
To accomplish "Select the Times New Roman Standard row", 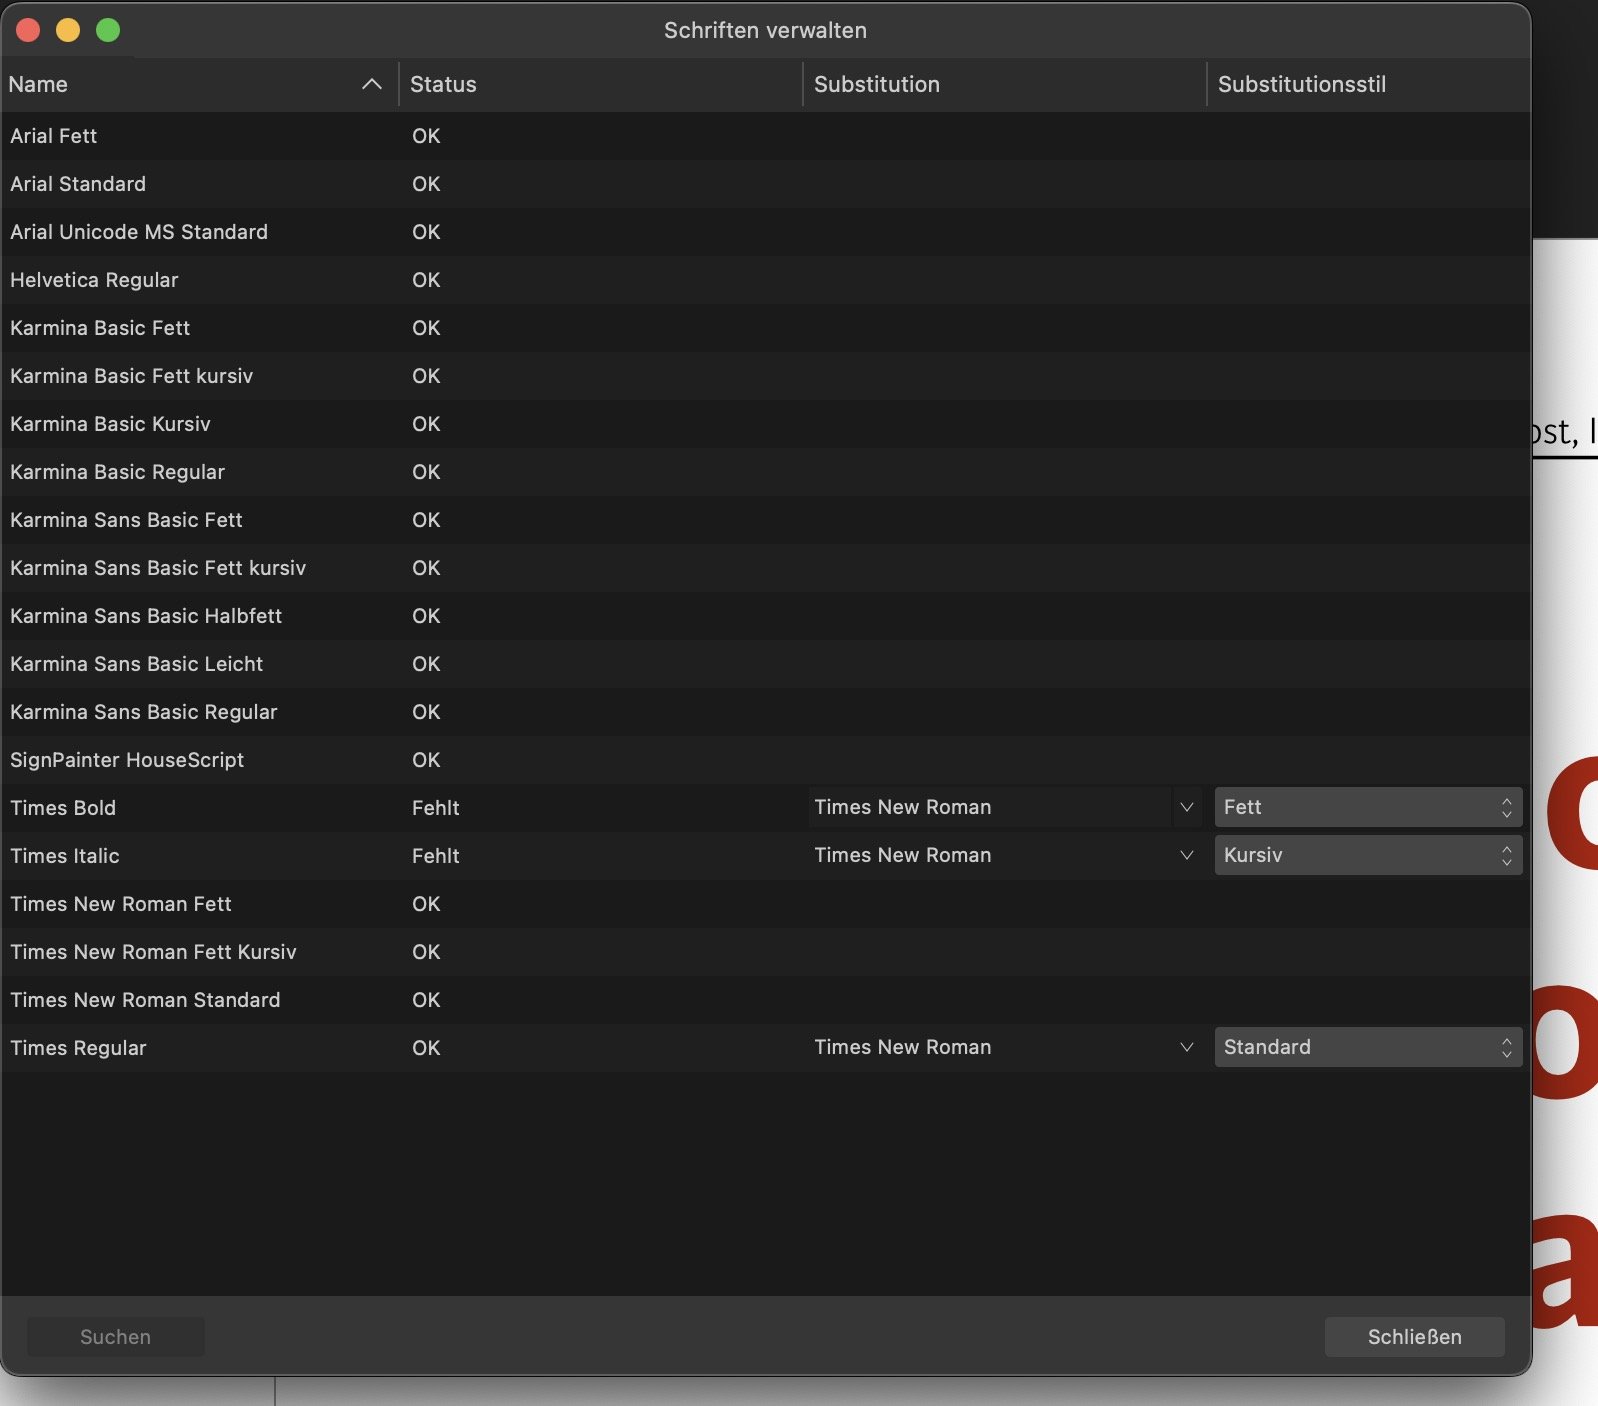I will [766, 1000].
